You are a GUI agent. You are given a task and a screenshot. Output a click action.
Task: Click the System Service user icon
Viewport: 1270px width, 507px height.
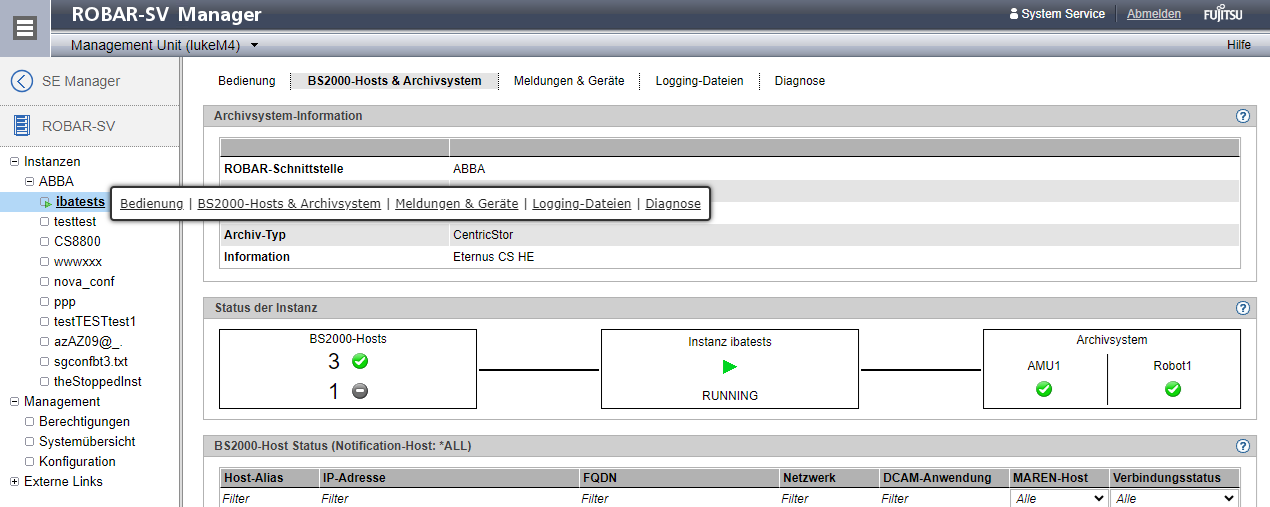[1014, 14]
